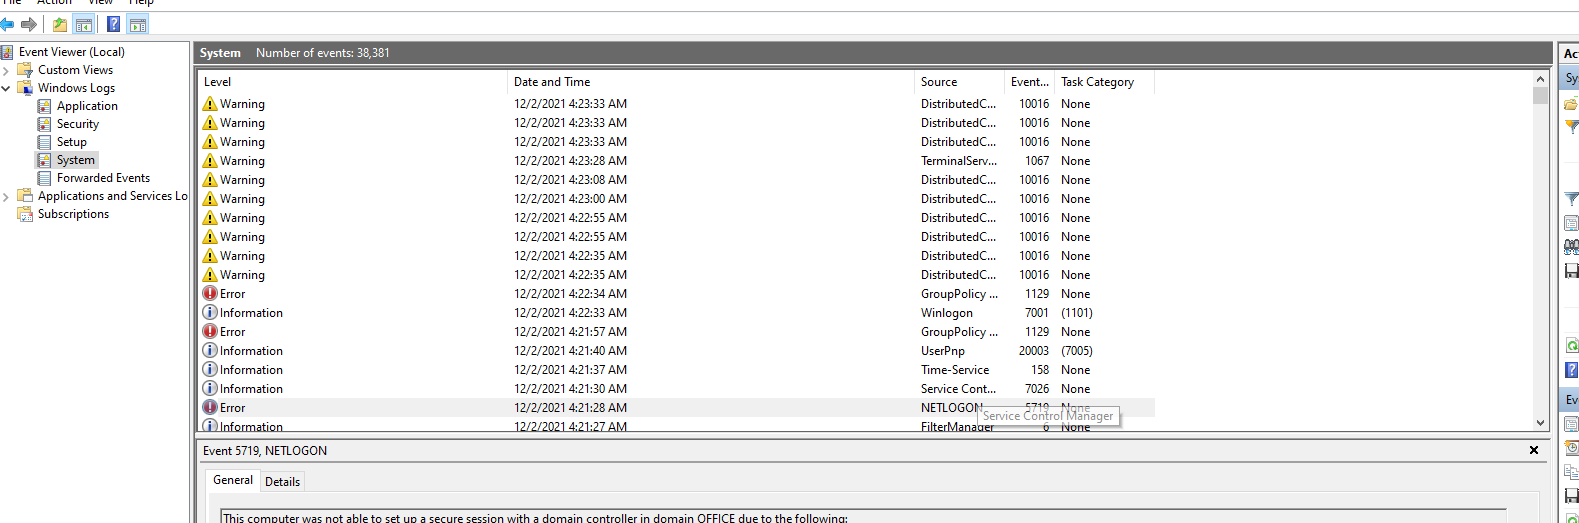The width and height of the screenshot is (1579, 523).
Task: Toggle Show/Hide Console Tree toolbar icon
Action: click(84, 24)
